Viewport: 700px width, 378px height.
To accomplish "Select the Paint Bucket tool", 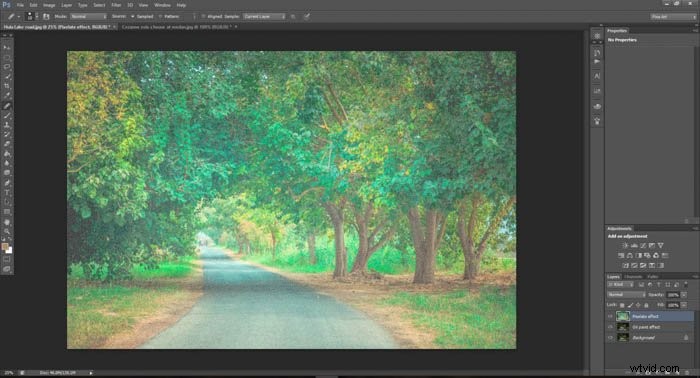I will (x=7, y=154).
